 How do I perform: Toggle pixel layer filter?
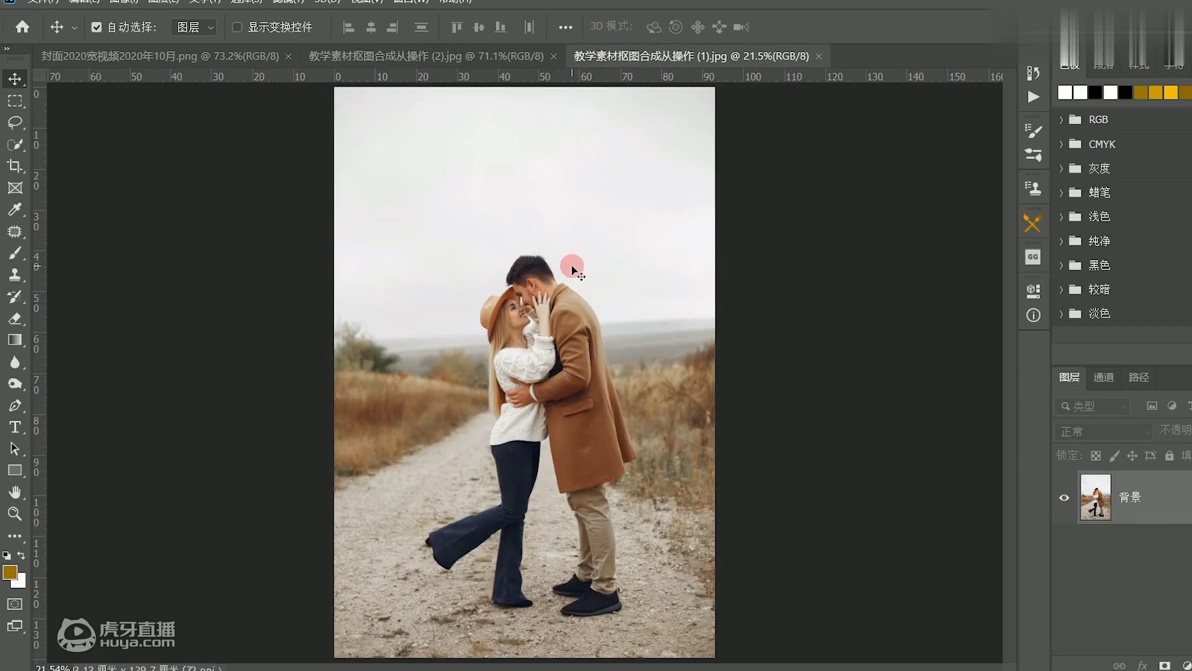[1152, 407]
